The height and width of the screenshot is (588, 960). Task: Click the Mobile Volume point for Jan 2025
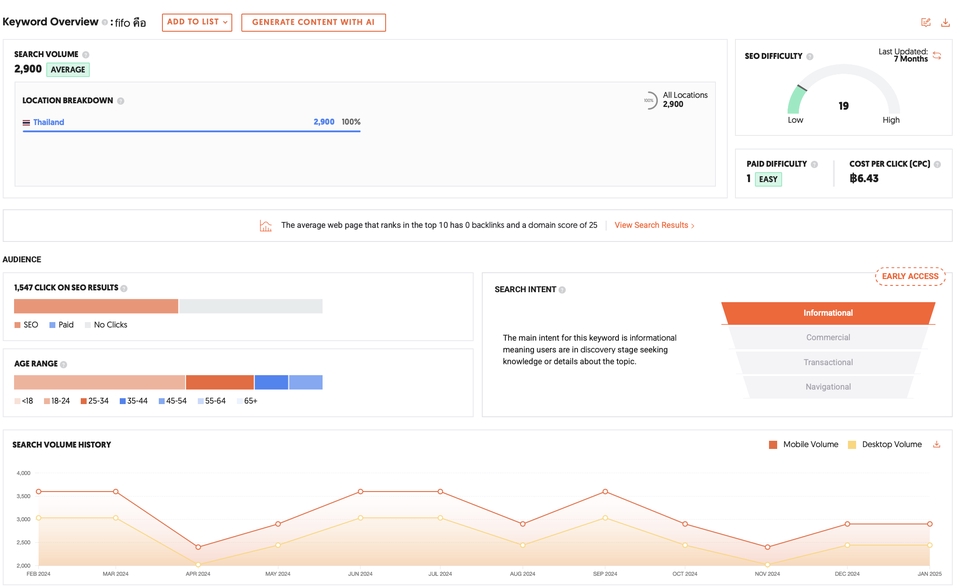[929, 524]
